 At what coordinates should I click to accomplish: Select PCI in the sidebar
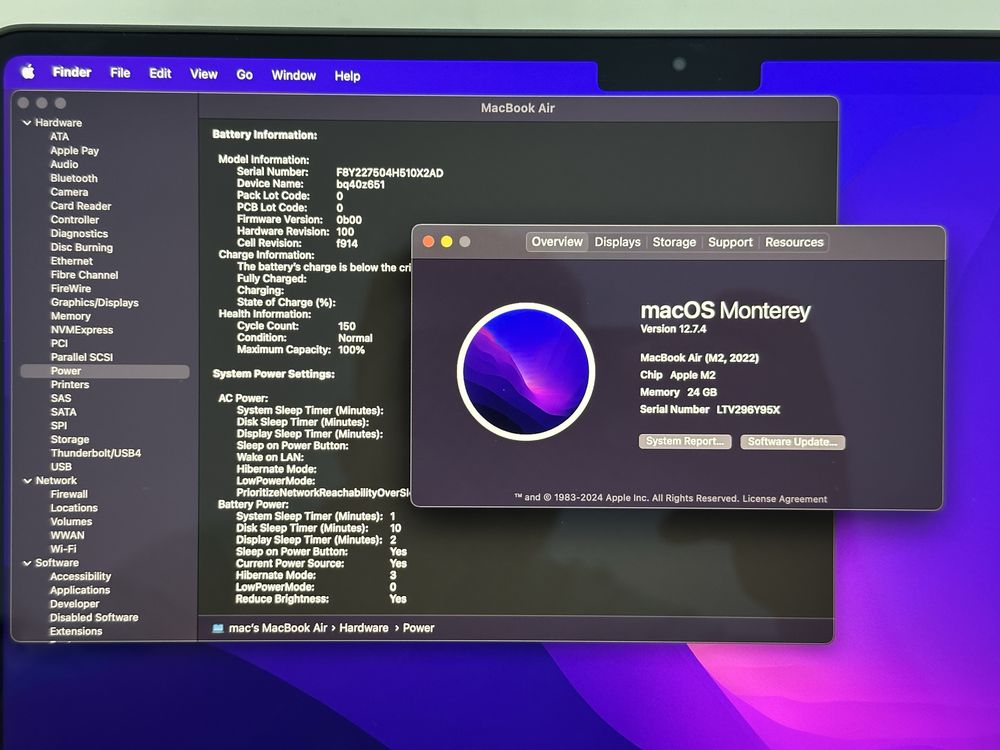click(x=59, y=343)
